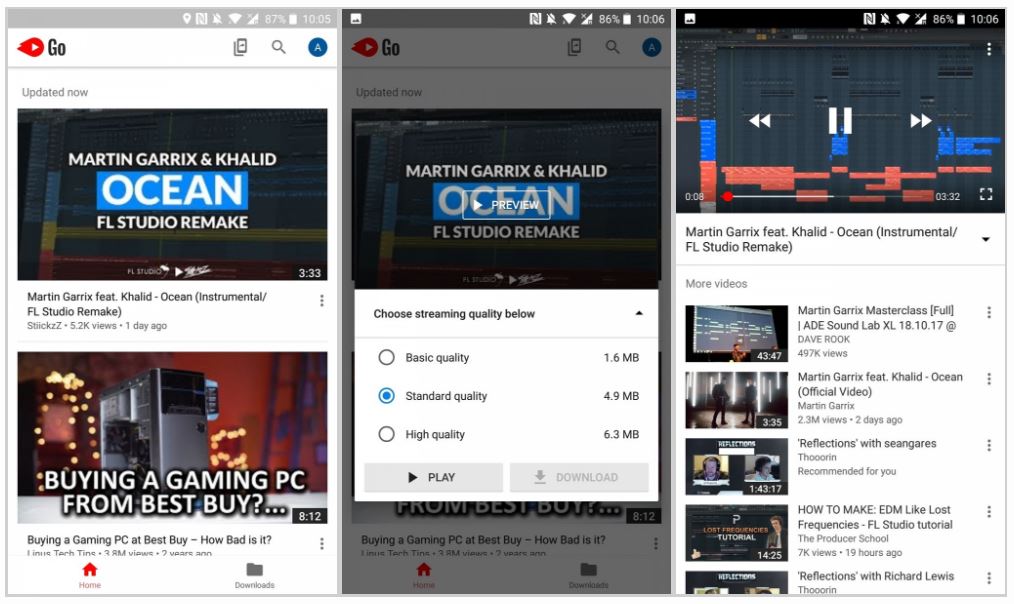
Task: Select the Standard quality radio button
Action: tap(386, 396)
